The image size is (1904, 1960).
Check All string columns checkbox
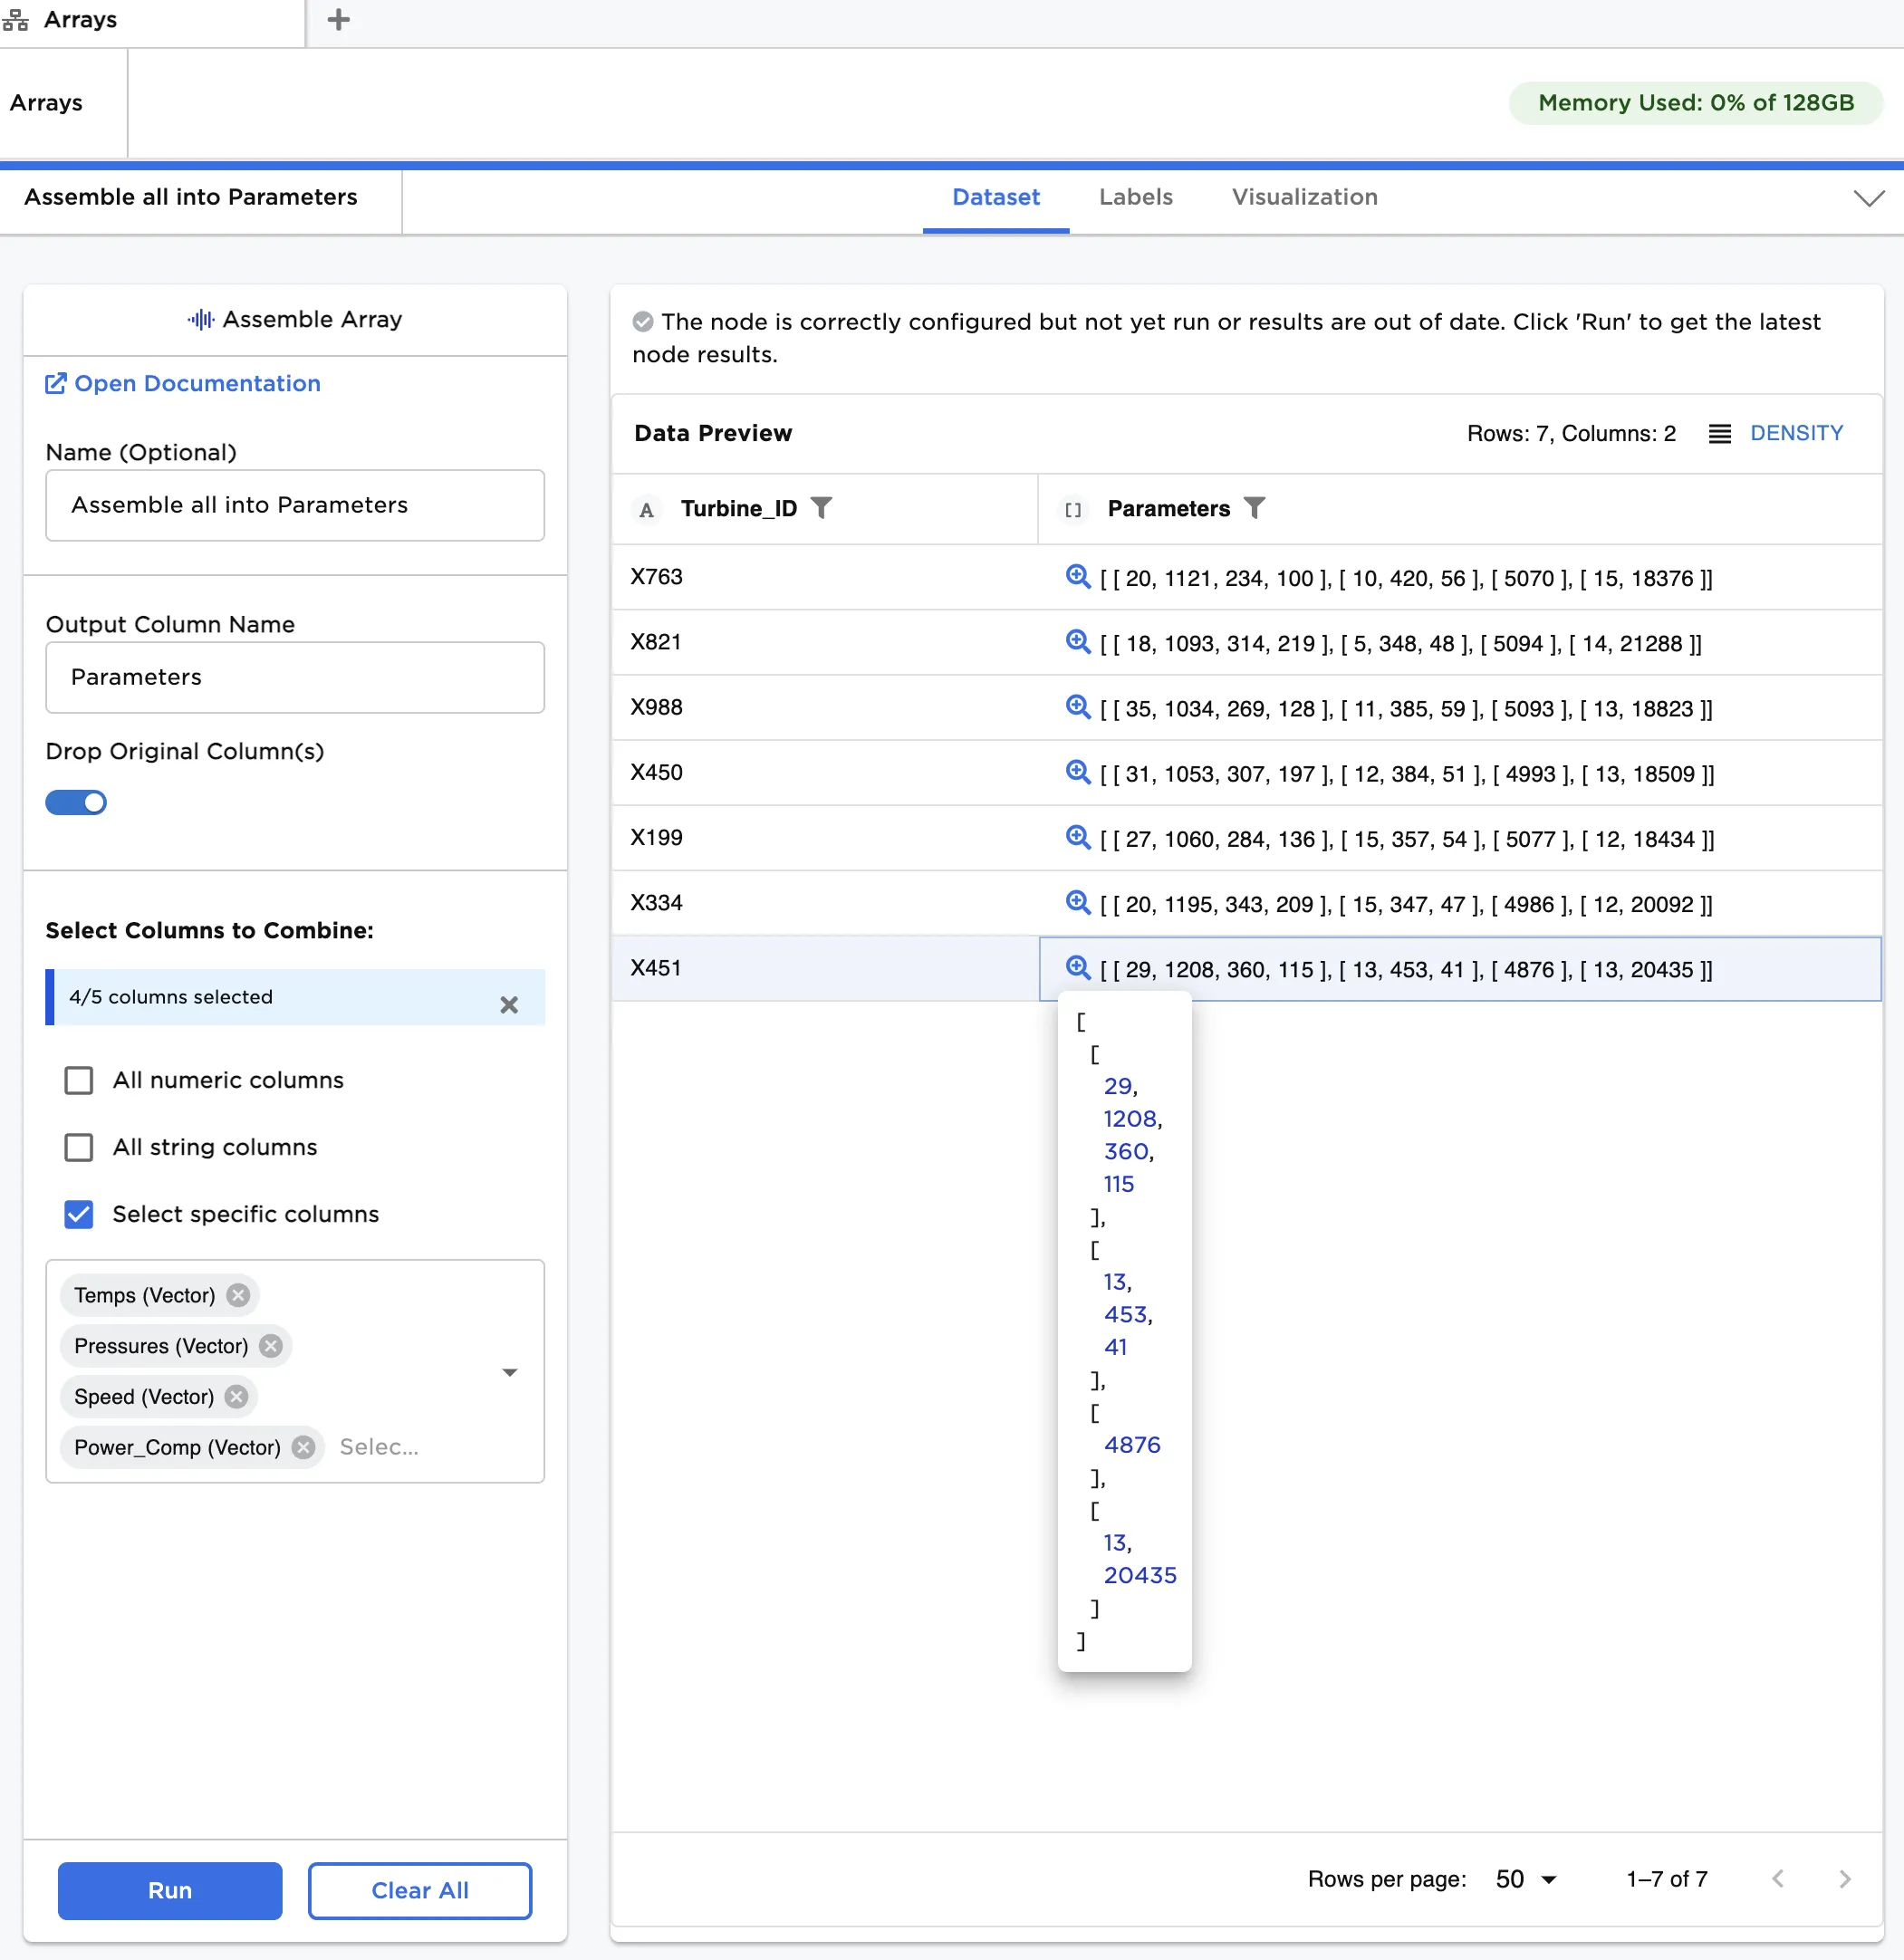[x=79, y=1147]
